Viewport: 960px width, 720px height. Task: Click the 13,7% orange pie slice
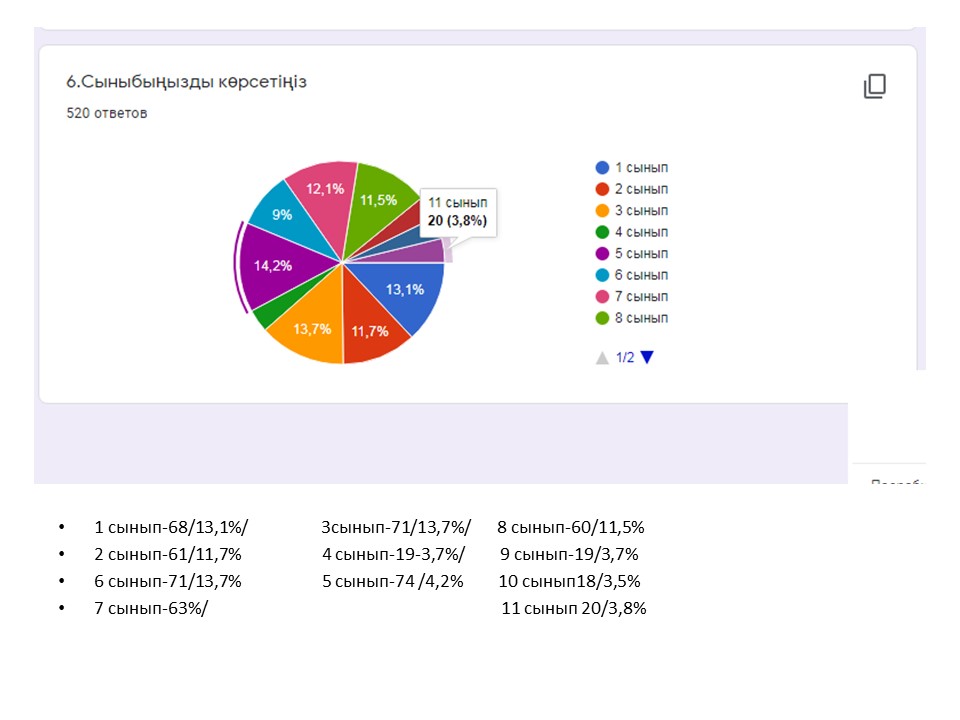point(309,330)
